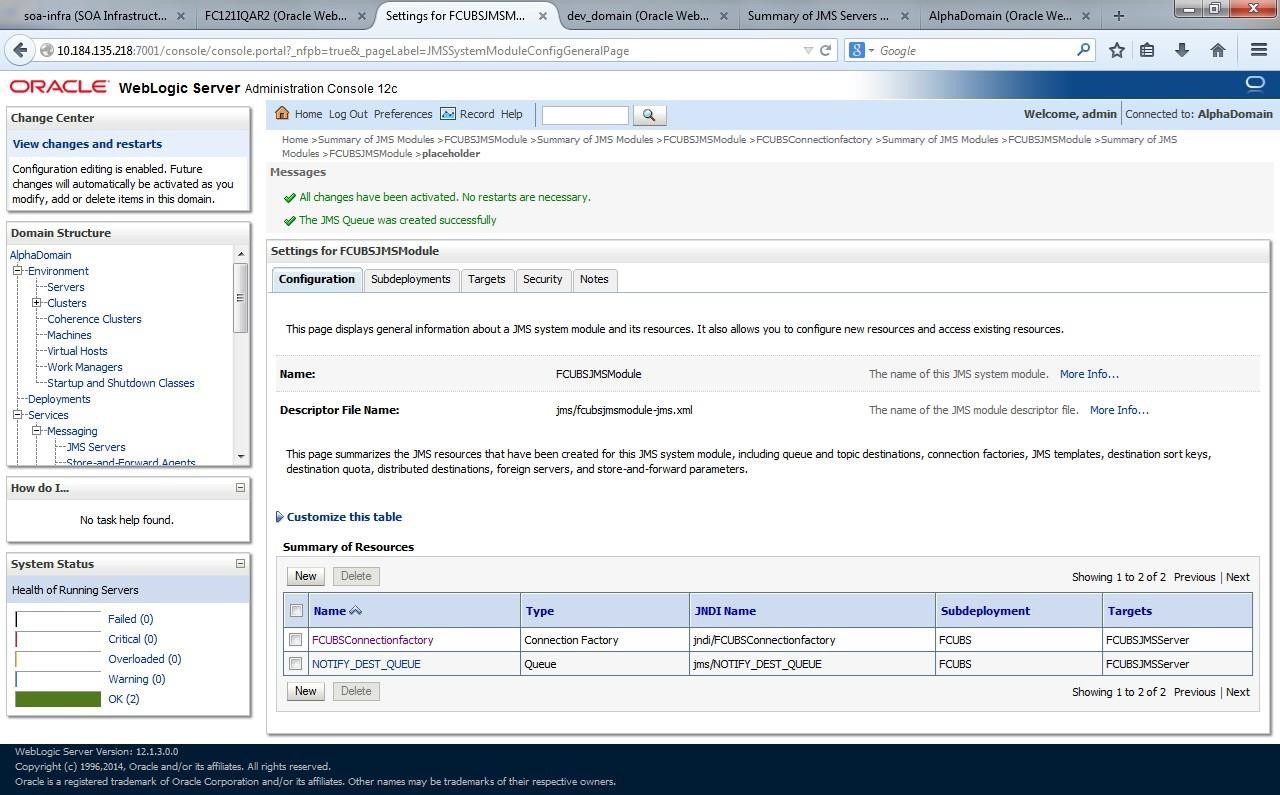The height and width of the screenshot is (795, 1280).
Task: Click the magnifier icon in the Google search box
Action: (x=1083, y=50)
